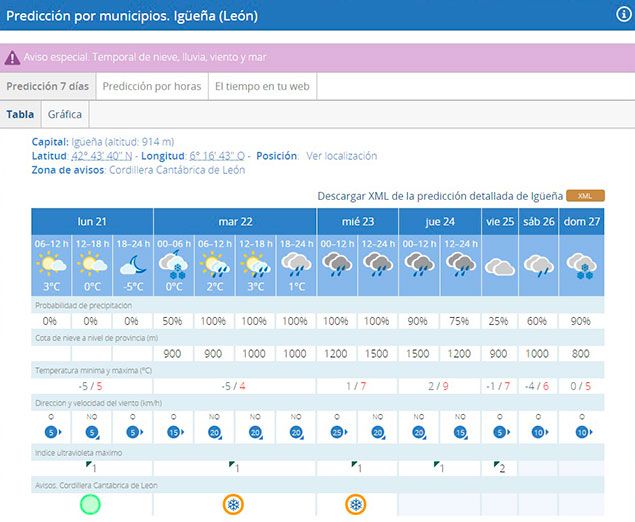The height and width of the screenshot is (522, 635).
Task: Click the longitude coordinate 6° 16' 43" O
Action: tap(217, 156)
